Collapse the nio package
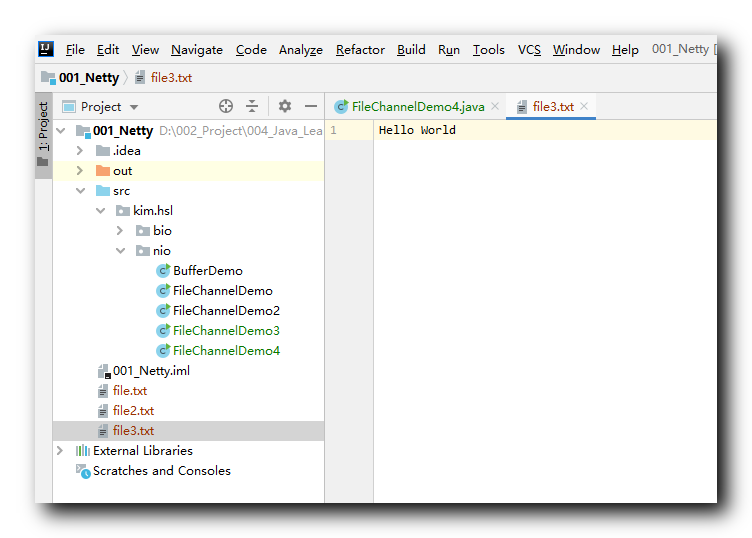 tap(121, 251)
